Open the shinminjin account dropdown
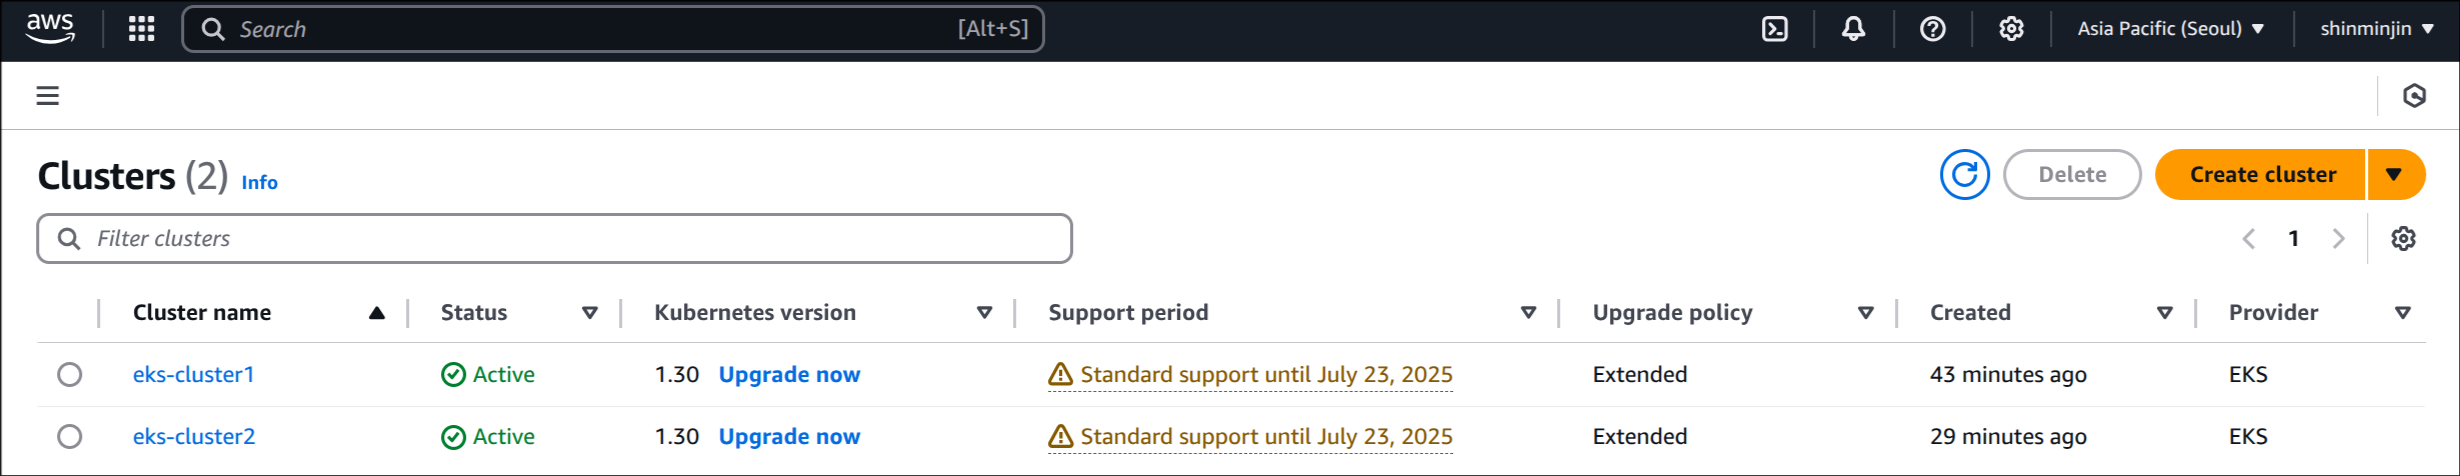 click(x=2377, y=29)
